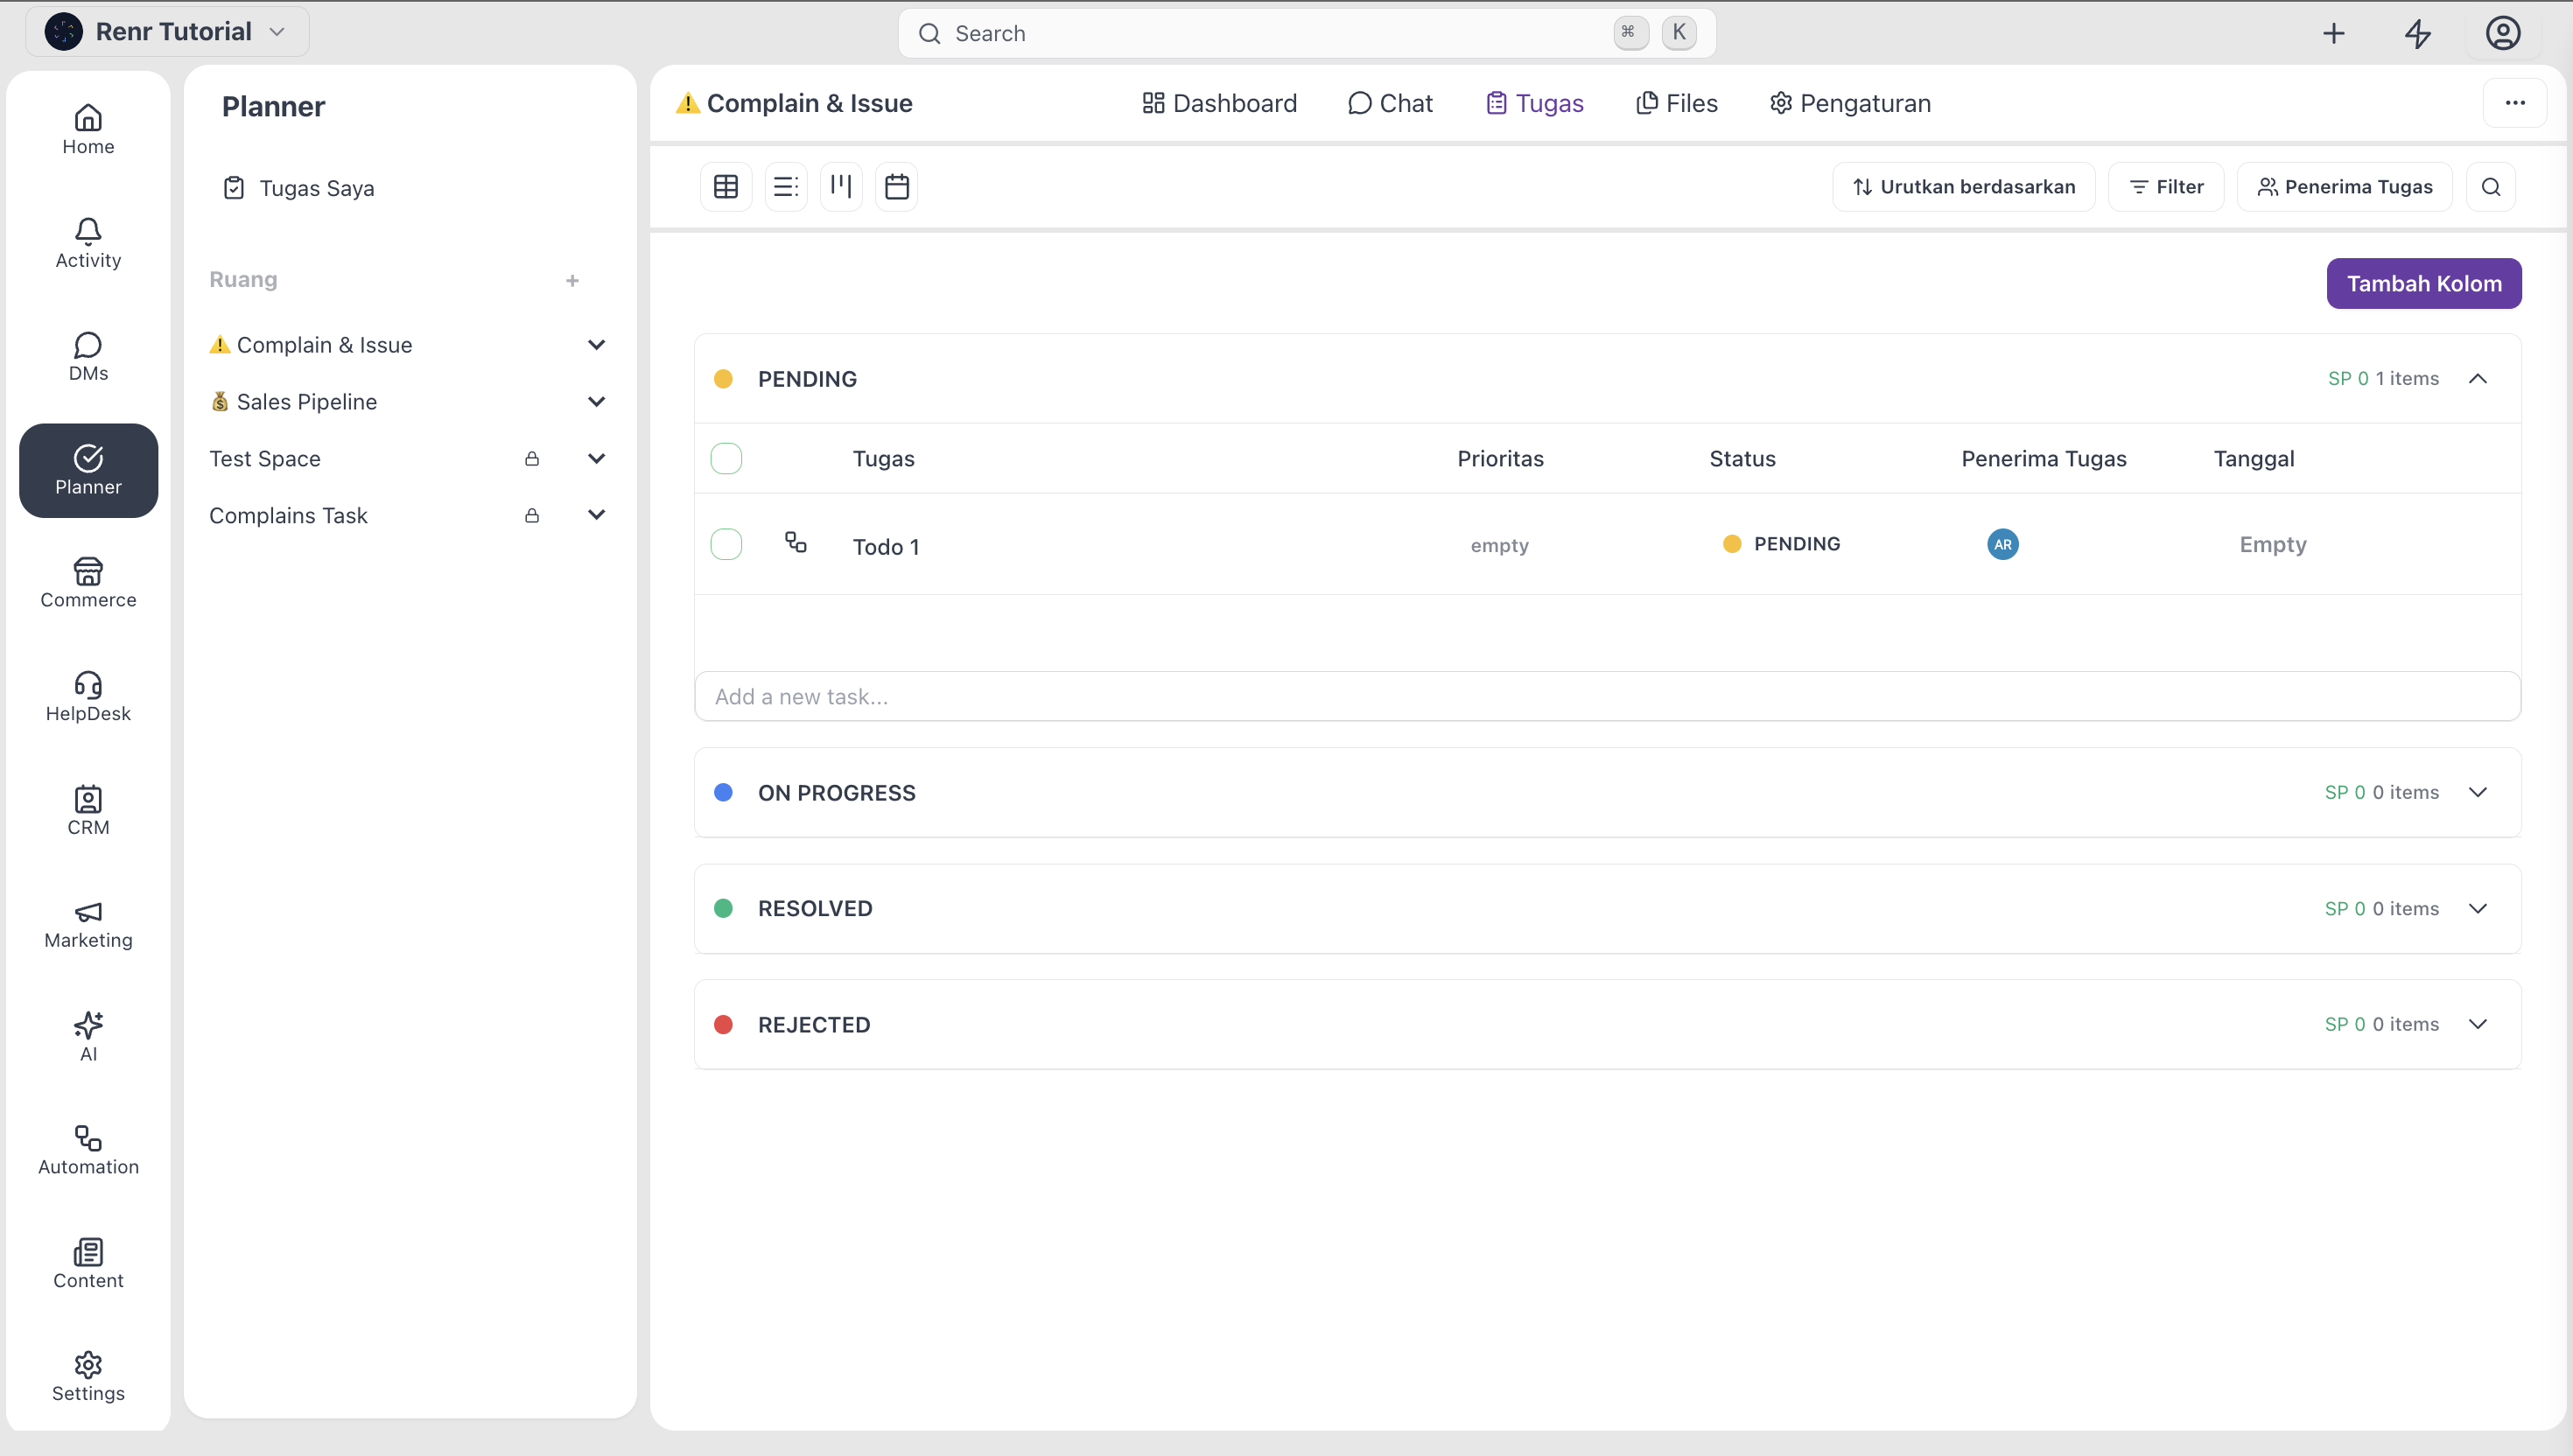Expand Sales Pipeline space chevron
The height and width of the screenshot is (1456, 2573).
coord(597,402)
